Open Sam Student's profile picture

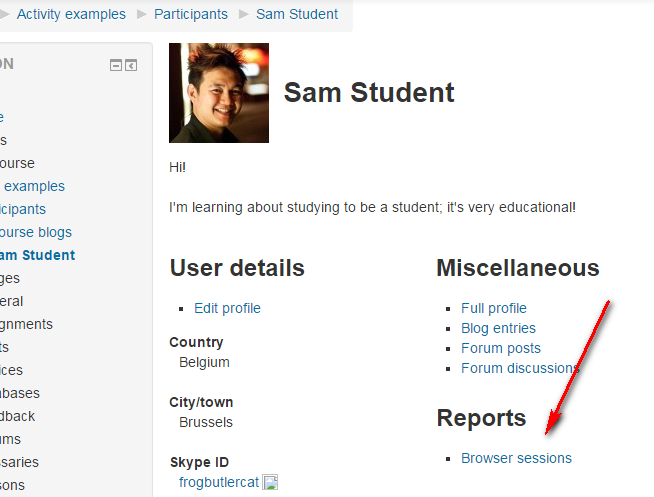click(219, 93)
